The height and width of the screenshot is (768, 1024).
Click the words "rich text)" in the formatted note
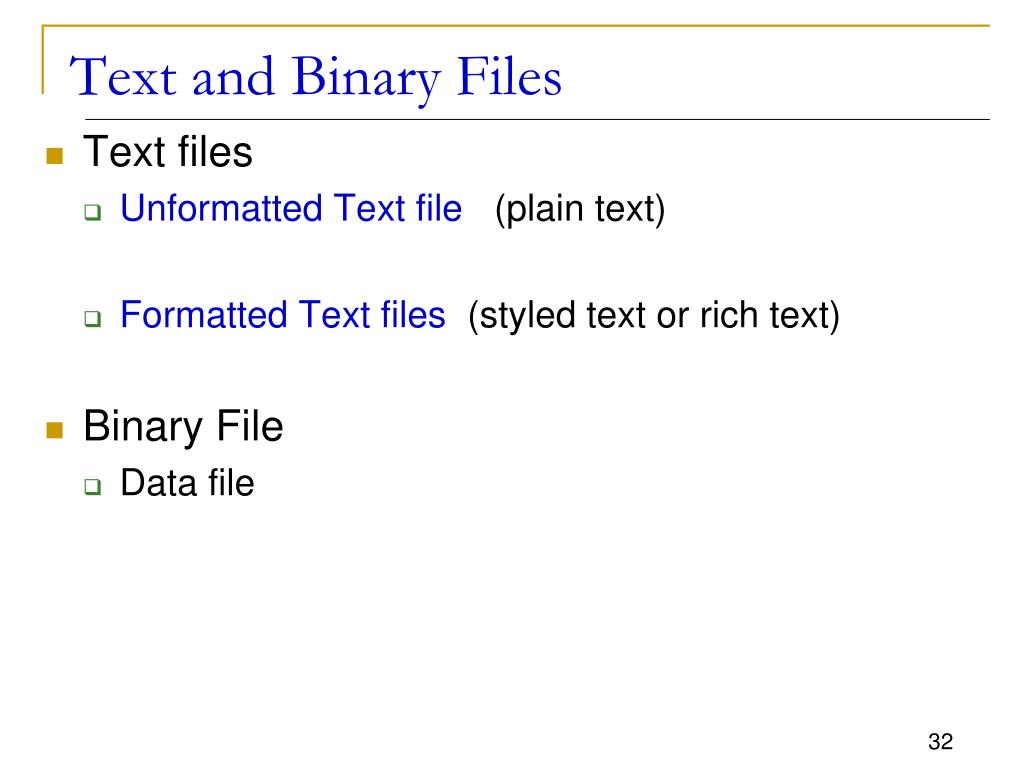pos(770,316)
